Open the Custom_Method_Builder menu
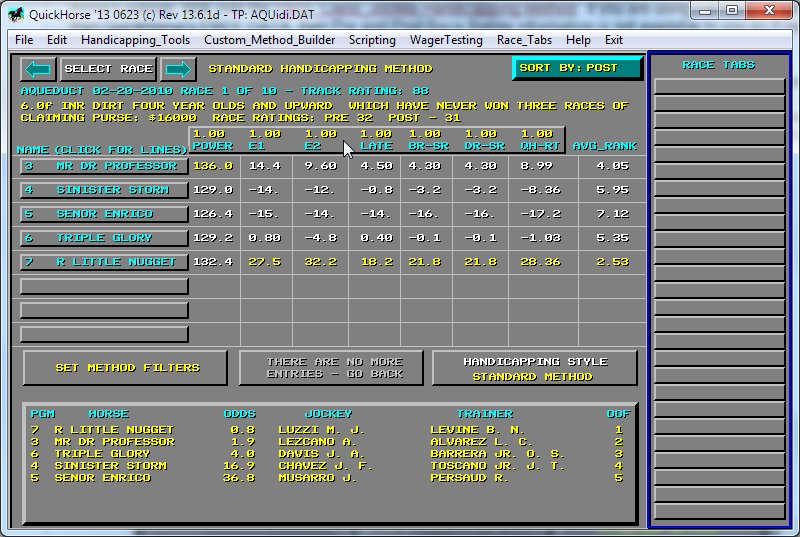800x537 pixels. click(270, 40)
